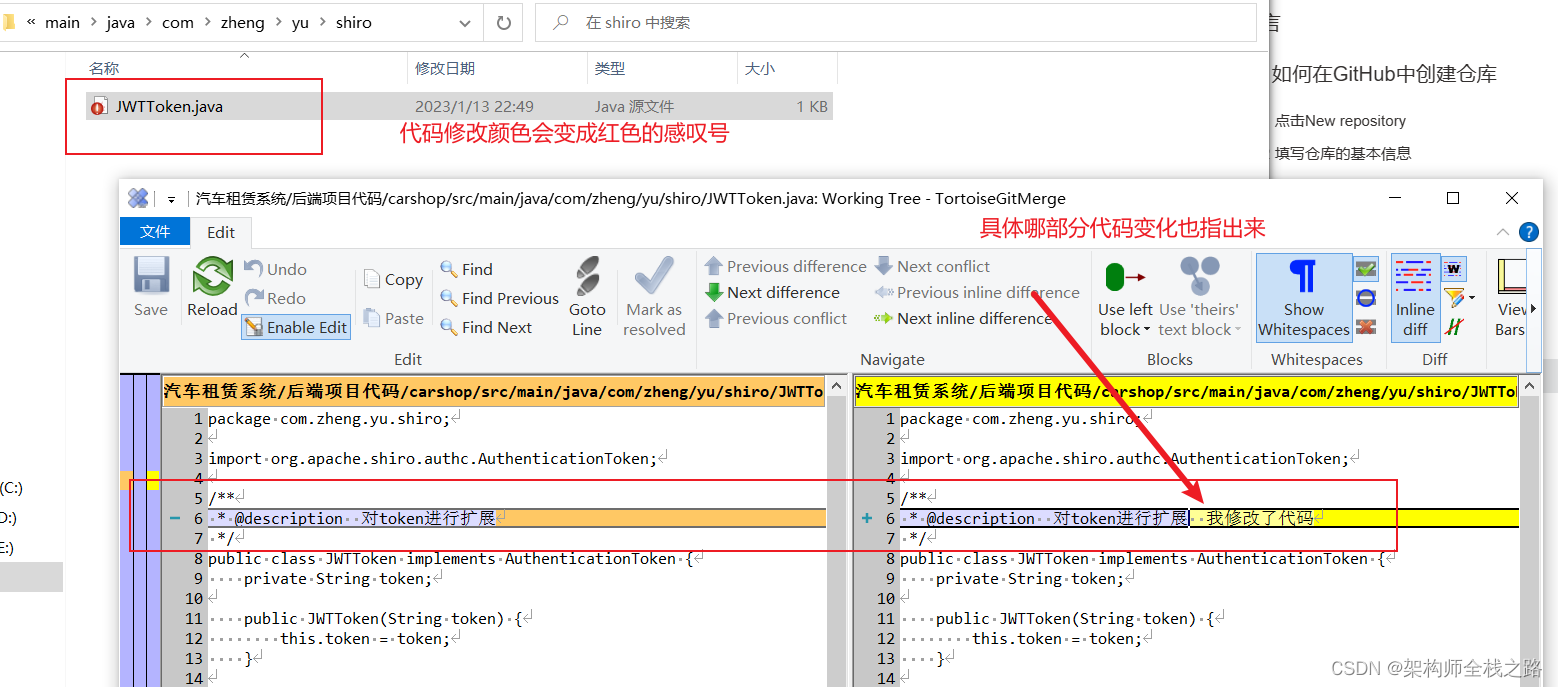Sort Explorer by 修改日期 column
Viewport: 1558px width, 687px height.
(x=445, y=68)
